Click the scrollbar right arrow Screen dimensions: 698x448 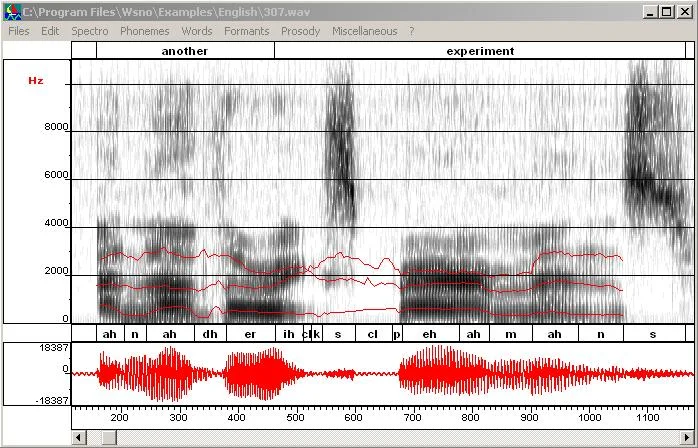(687, 437)
